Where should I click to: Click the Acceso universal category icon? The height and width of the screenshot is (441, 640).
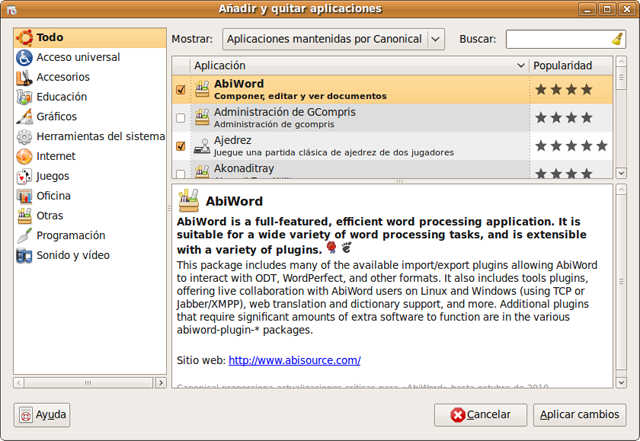pyautogui.click(x=25, y=57)
